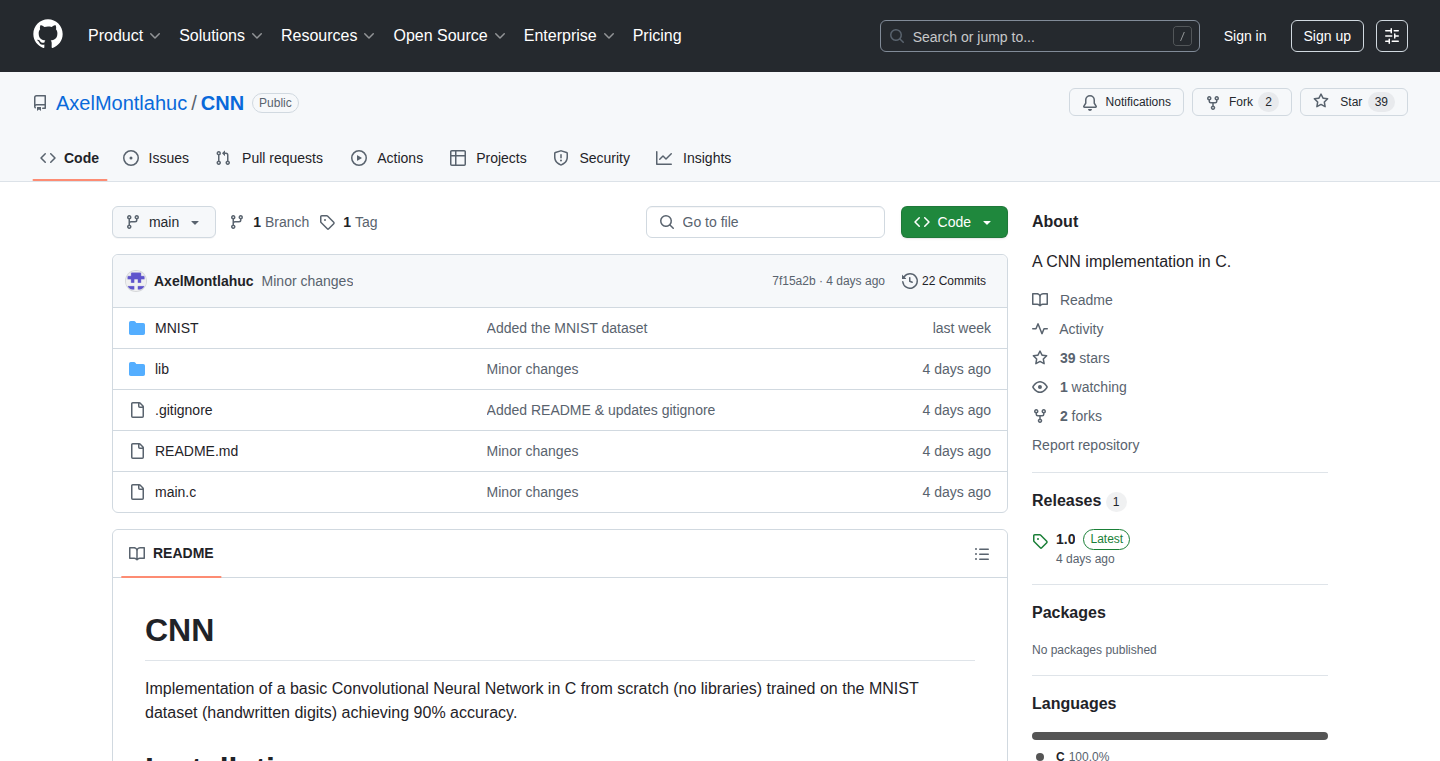
Task: Open the Insights tab
Action: (694, 158)
